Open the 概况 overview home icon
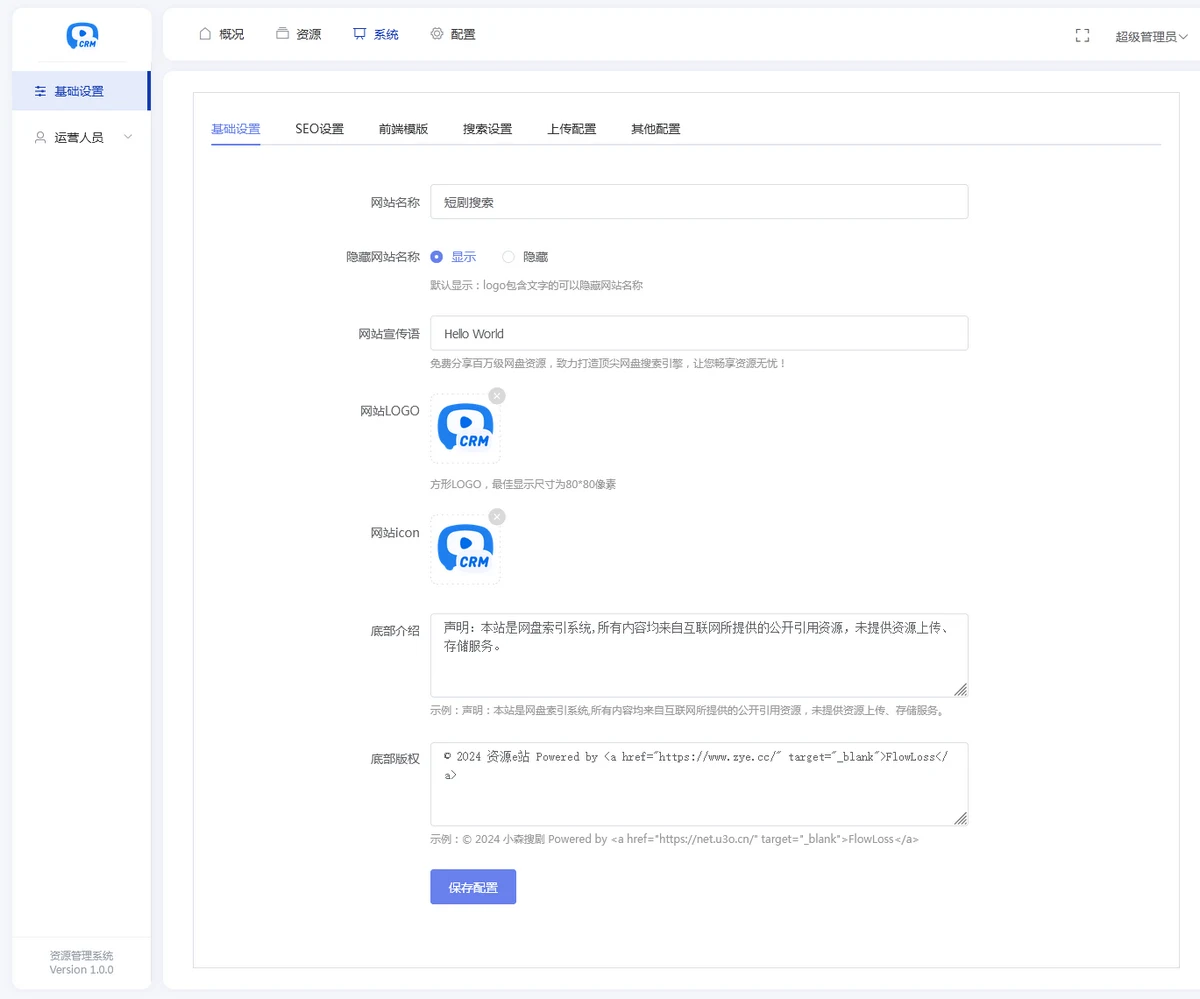Screen dimensions: 1200x999 [x=205, y=34]
